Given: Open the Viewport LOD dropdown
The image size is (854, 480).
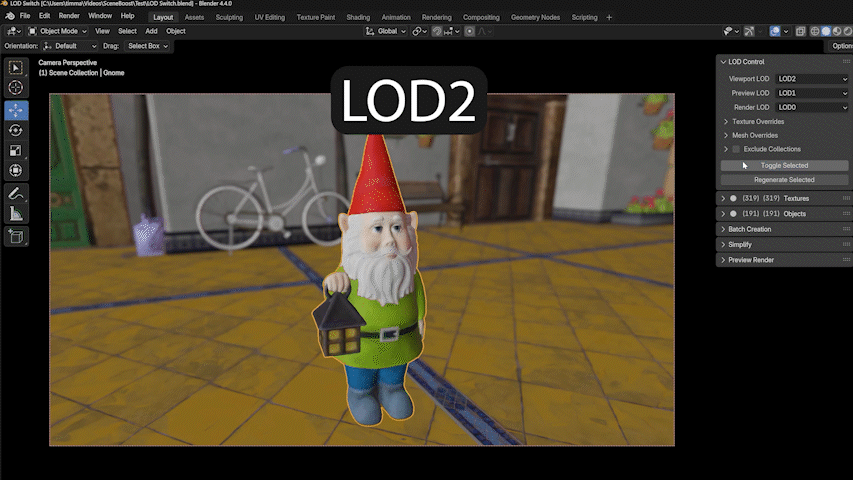Looking at the screenshot, I should [x=811, y=79].
